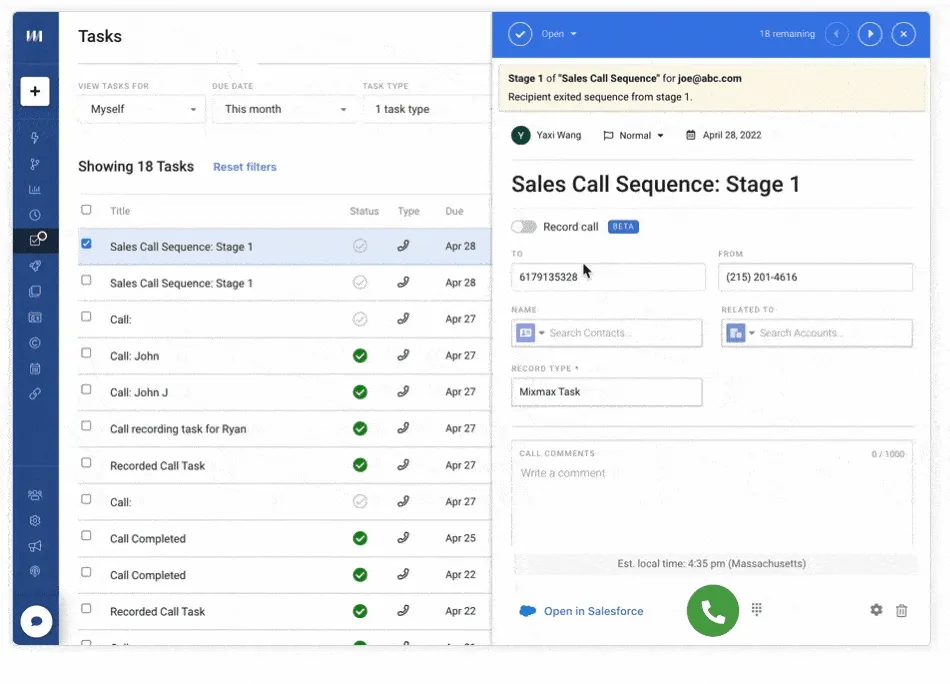Toggle the Record call switch
Image resolution: width=950 pixels, height=684 pixels.
tap(524, 227)
